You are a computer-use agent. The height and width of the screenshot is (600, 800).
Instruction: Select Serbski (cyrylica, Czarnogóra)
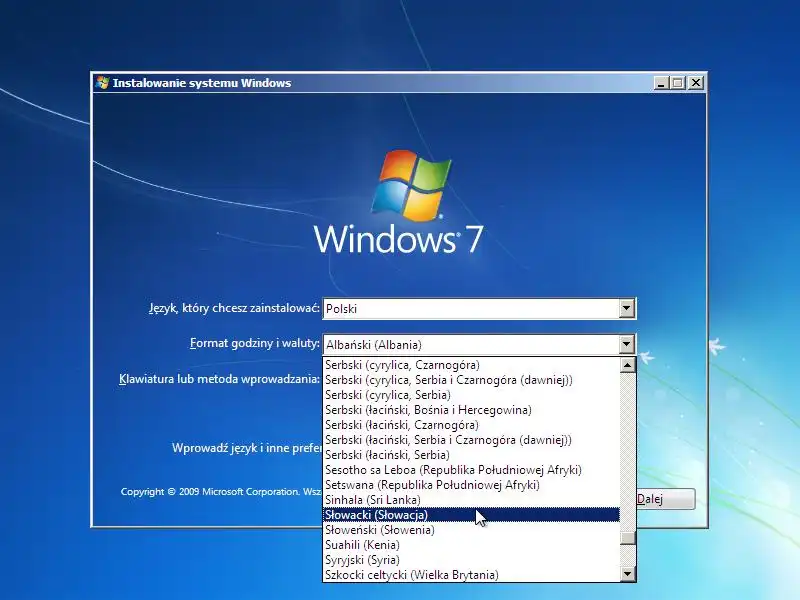point(472,365)
